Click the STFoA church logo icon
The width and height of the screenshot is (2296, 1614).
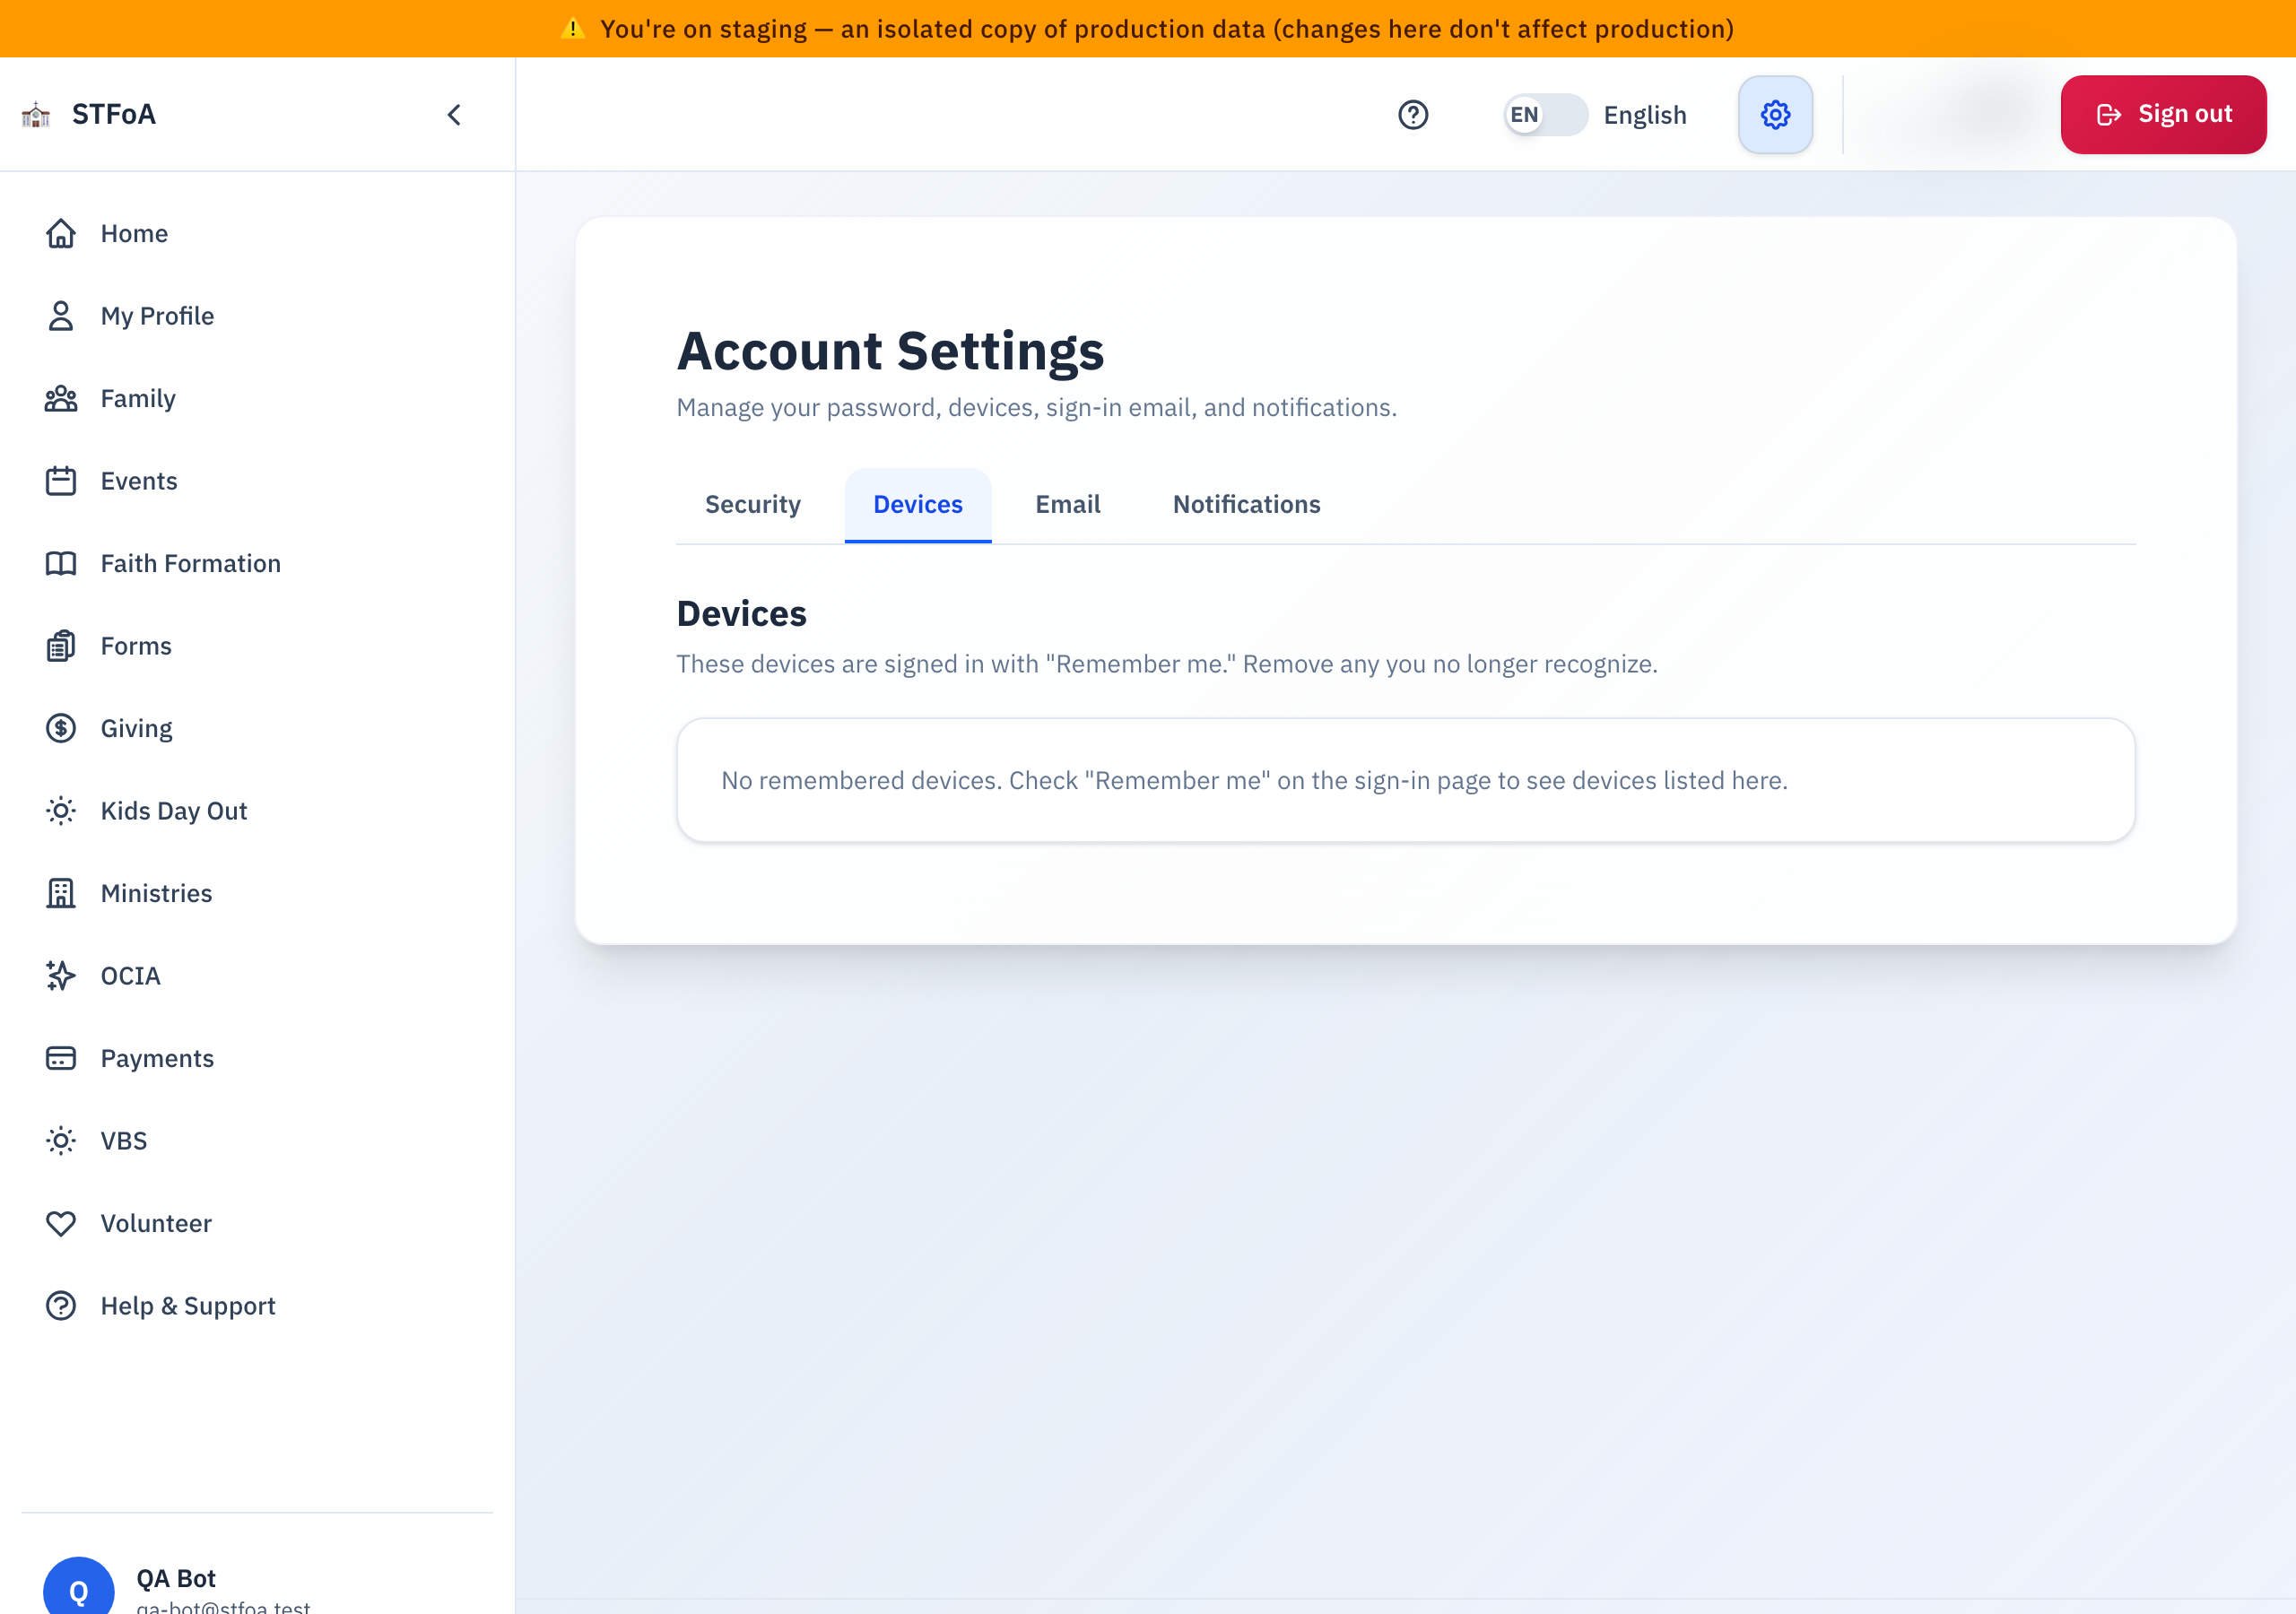pyautogui.click(x=36, y=115)
